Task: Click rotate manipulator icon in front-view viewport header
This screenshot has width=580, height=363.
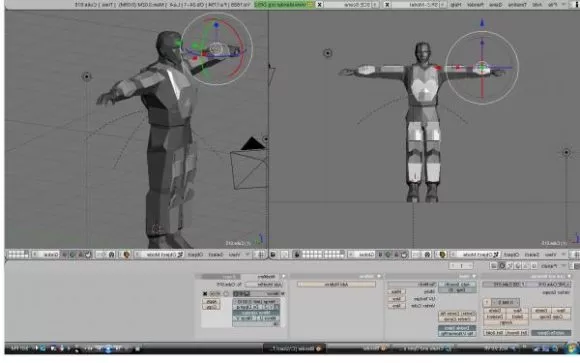Action: coord(388,255)
